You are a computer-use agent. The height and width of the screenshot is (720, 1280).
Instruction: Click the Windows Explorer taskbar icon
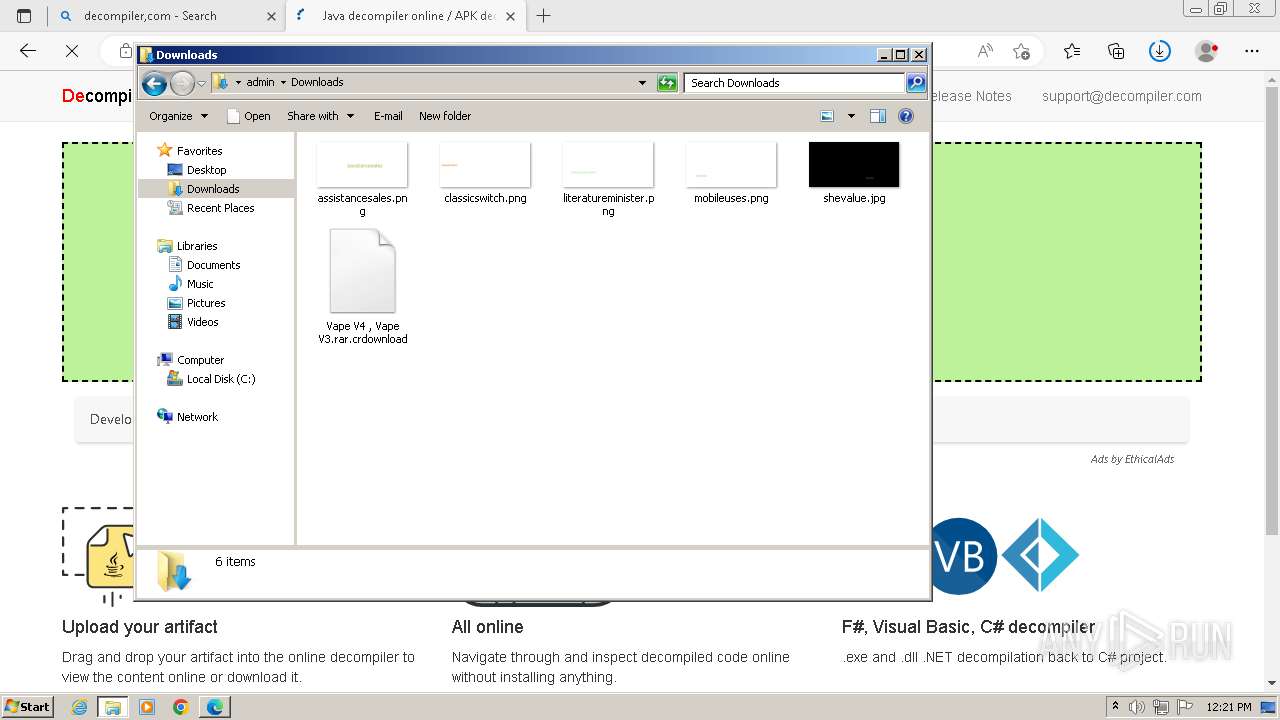(113, 707)
